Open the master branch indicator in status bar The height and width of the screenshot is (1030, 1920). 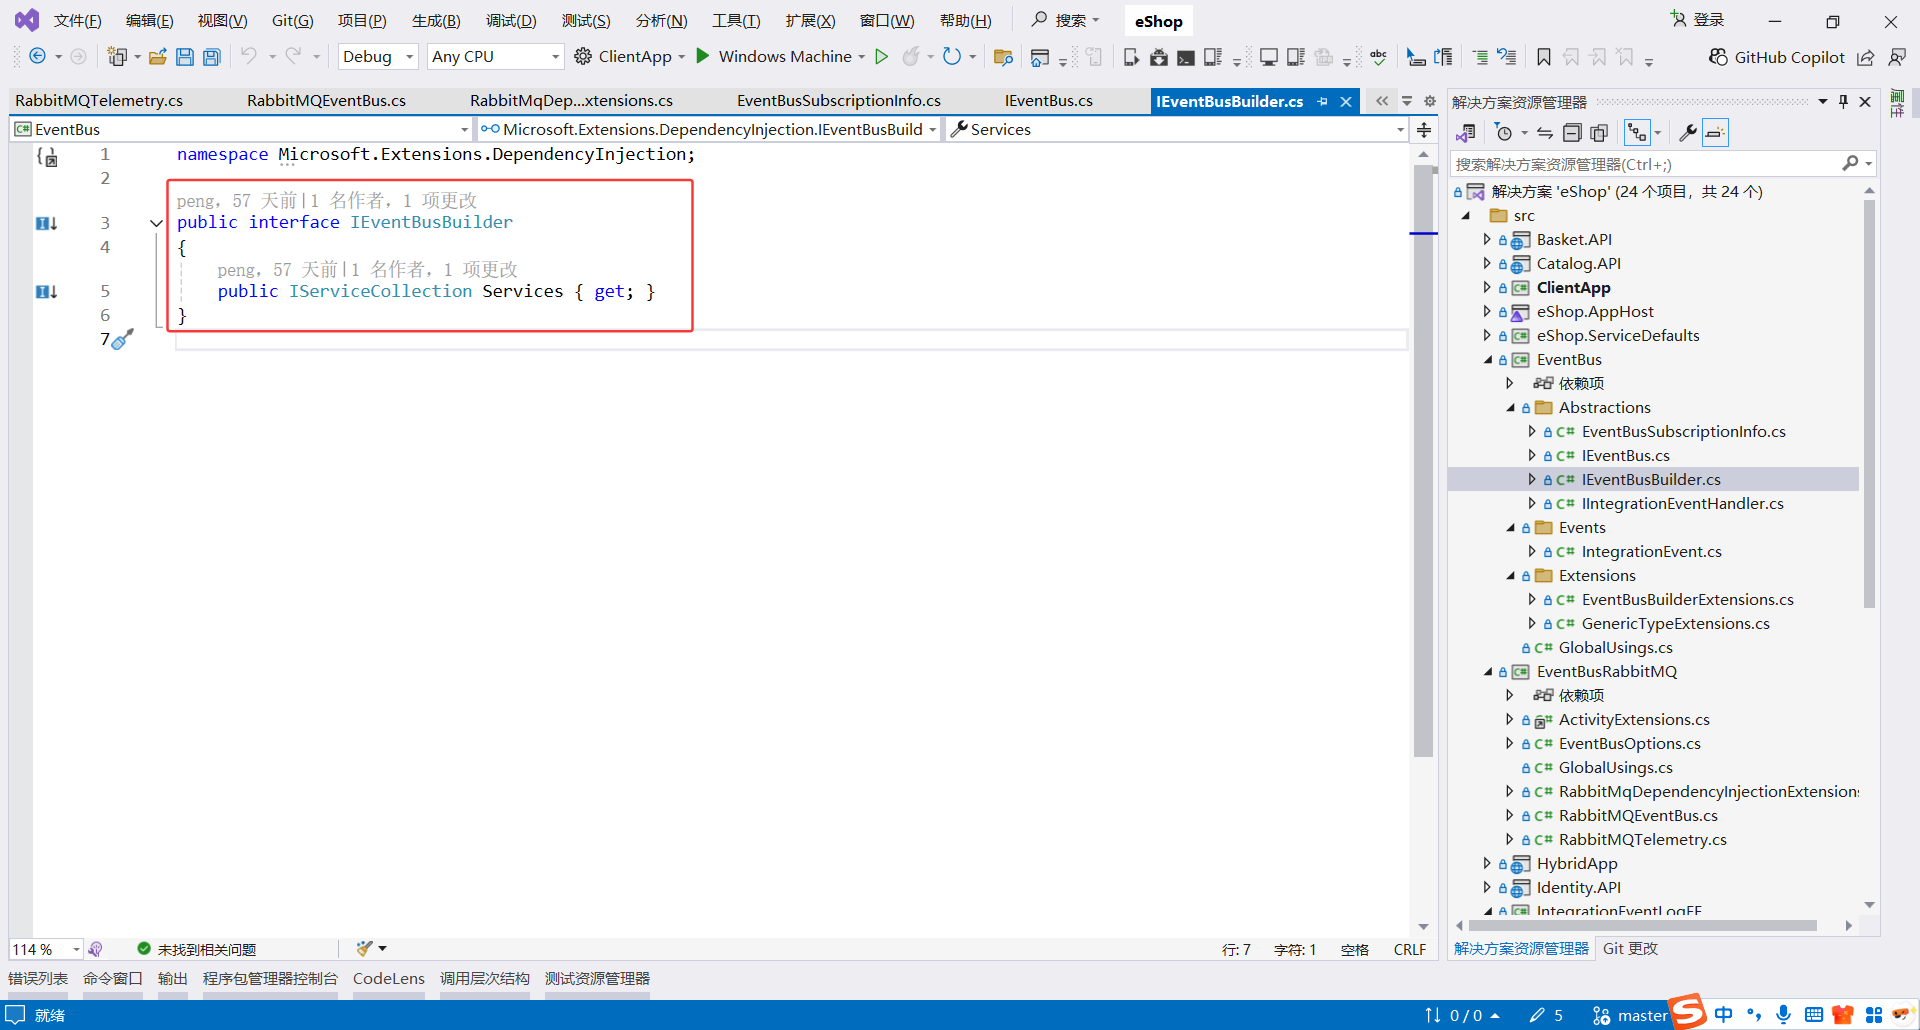[1630, 1015]
